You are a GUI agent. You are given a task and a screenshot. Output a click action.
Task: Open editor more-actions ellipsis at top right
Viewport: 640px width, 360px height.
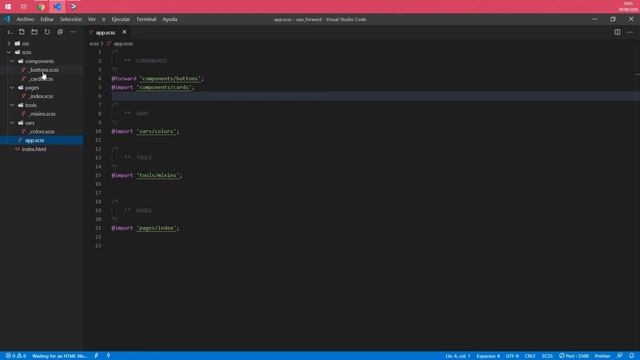click(x=630, y=32)
